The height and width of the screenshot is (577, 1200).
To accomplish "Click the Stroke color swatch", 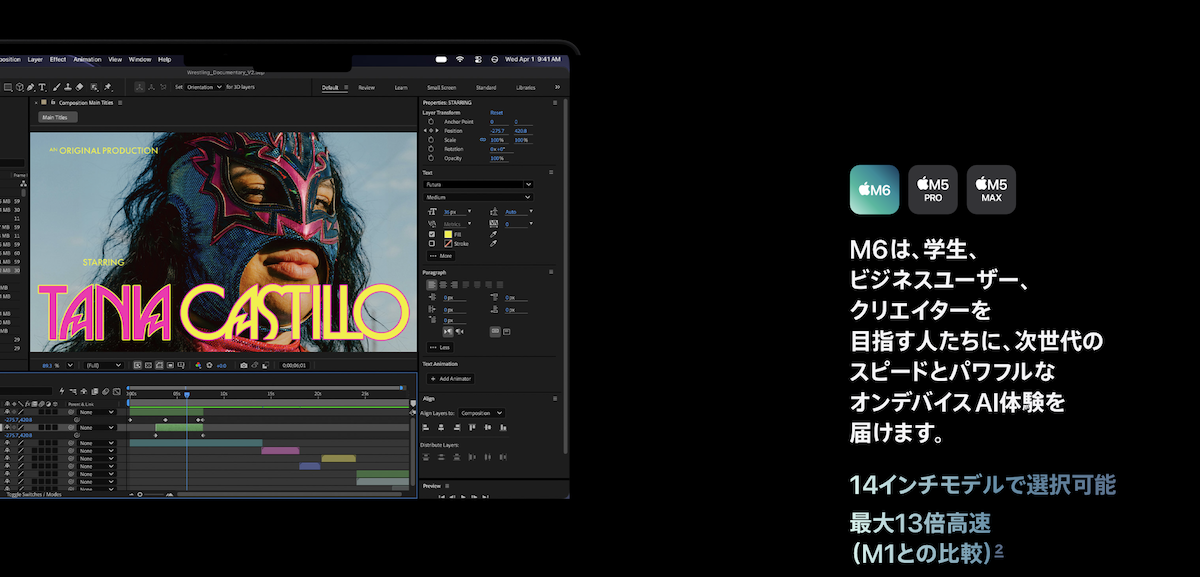I will click(x=446, y=243).
